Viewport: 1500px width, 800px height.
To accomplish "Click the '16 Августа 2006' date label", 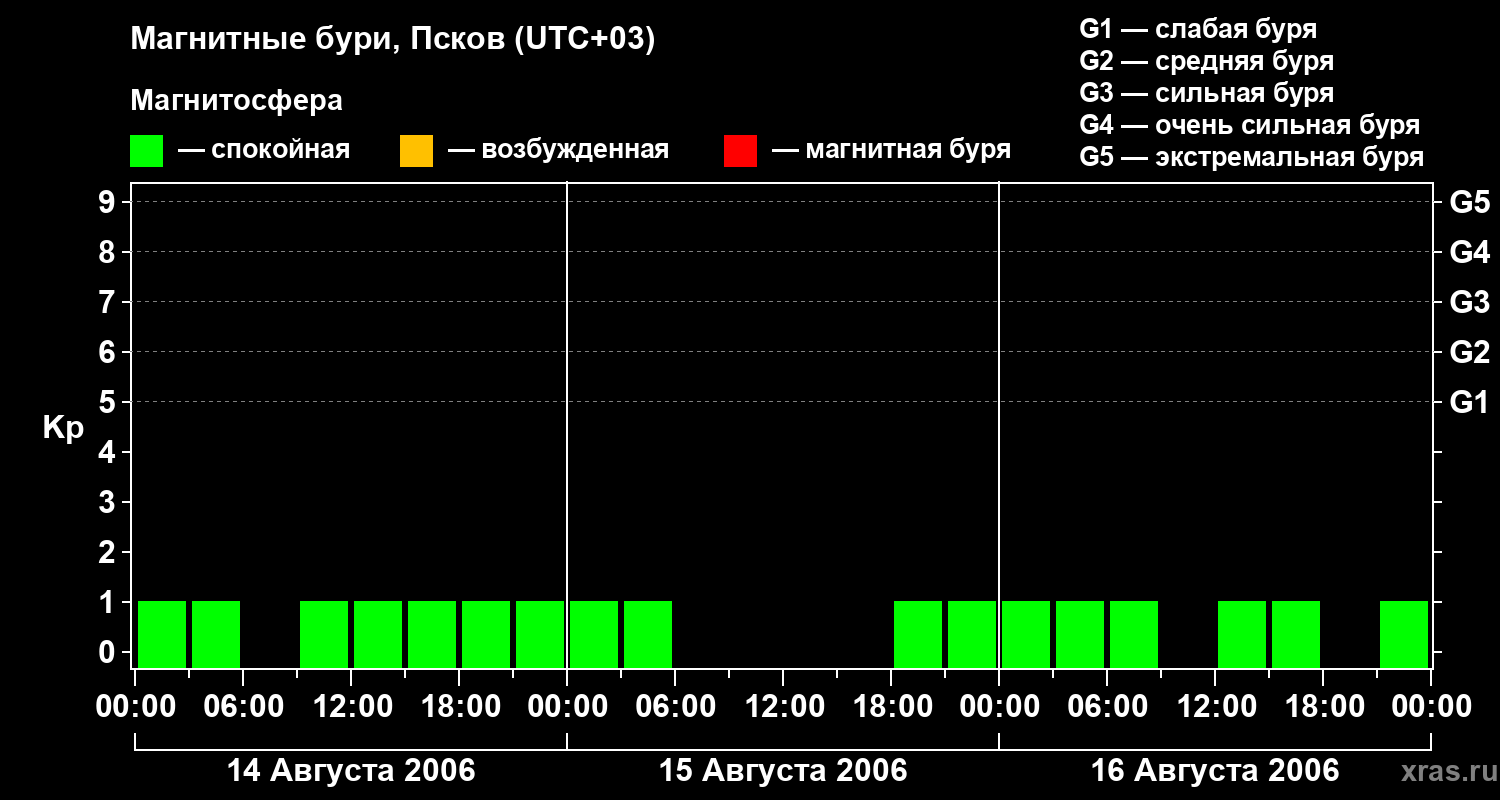I will pos(1215,771).
